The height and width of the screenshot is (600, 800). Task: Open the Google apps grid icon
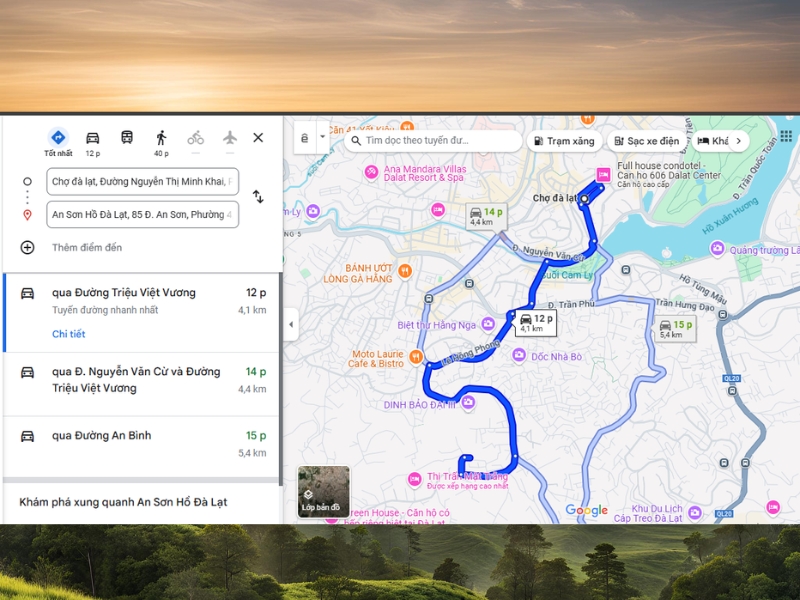(x=785, y=137)
